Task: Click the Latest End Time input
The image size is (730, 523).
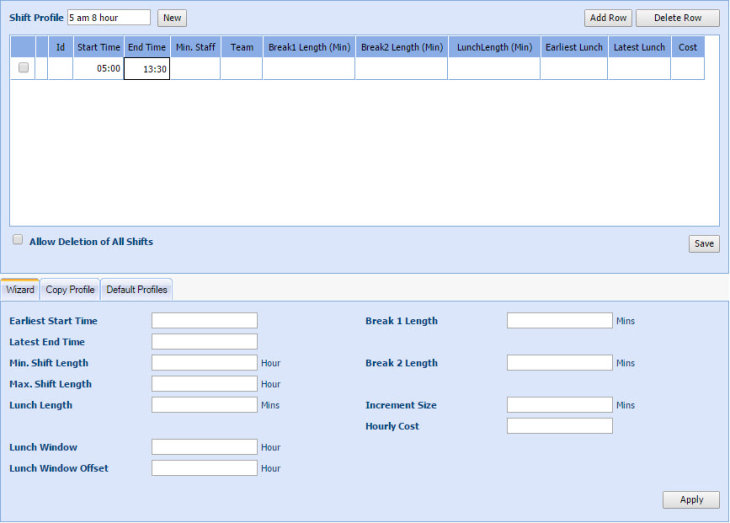Action: (x=204, y=342)
